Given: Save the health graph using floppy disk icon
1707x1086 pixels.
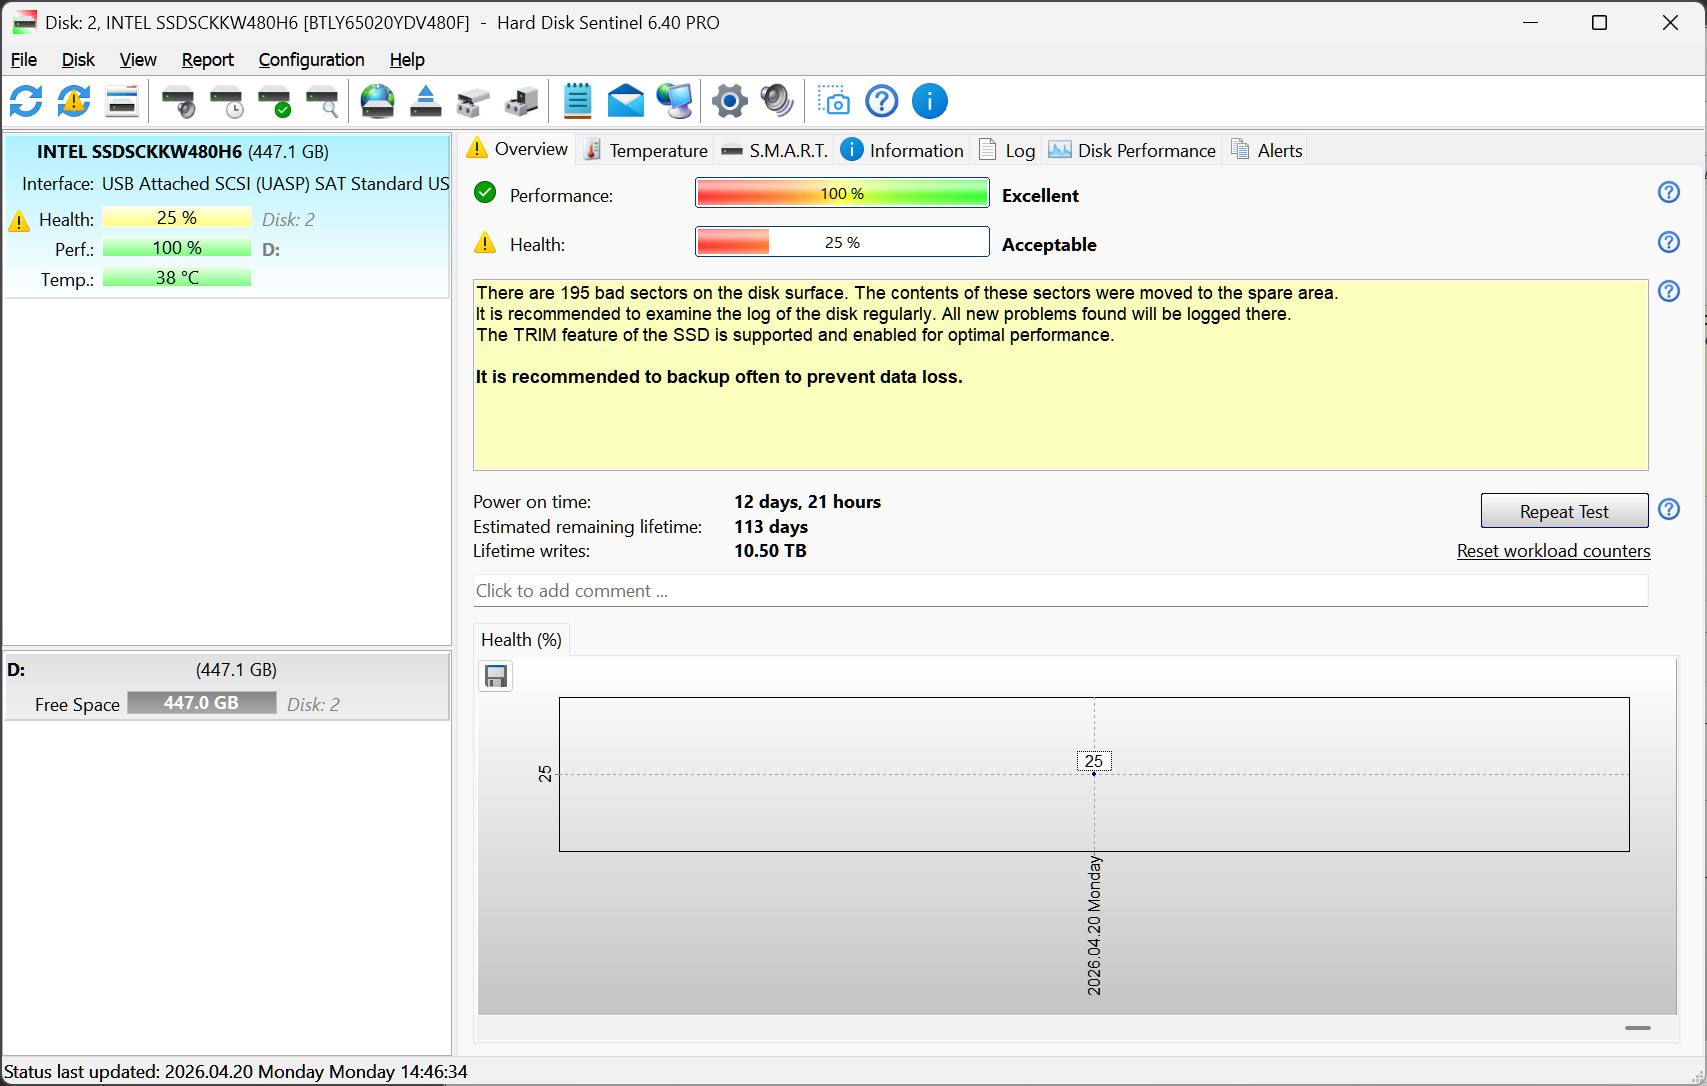Looking at the screenshot, I should pyautogui.click(x=496, y=676).
